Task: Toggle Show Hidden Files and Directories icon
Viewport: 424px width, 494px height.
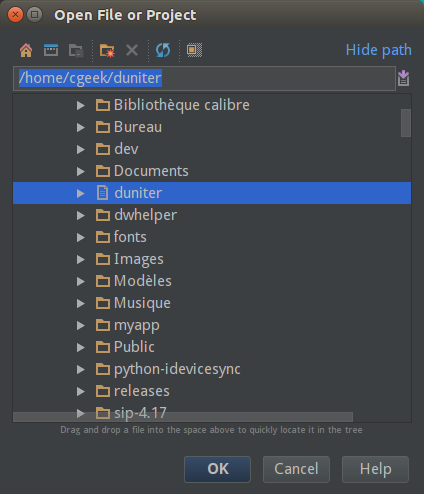Action: point(194,50)
